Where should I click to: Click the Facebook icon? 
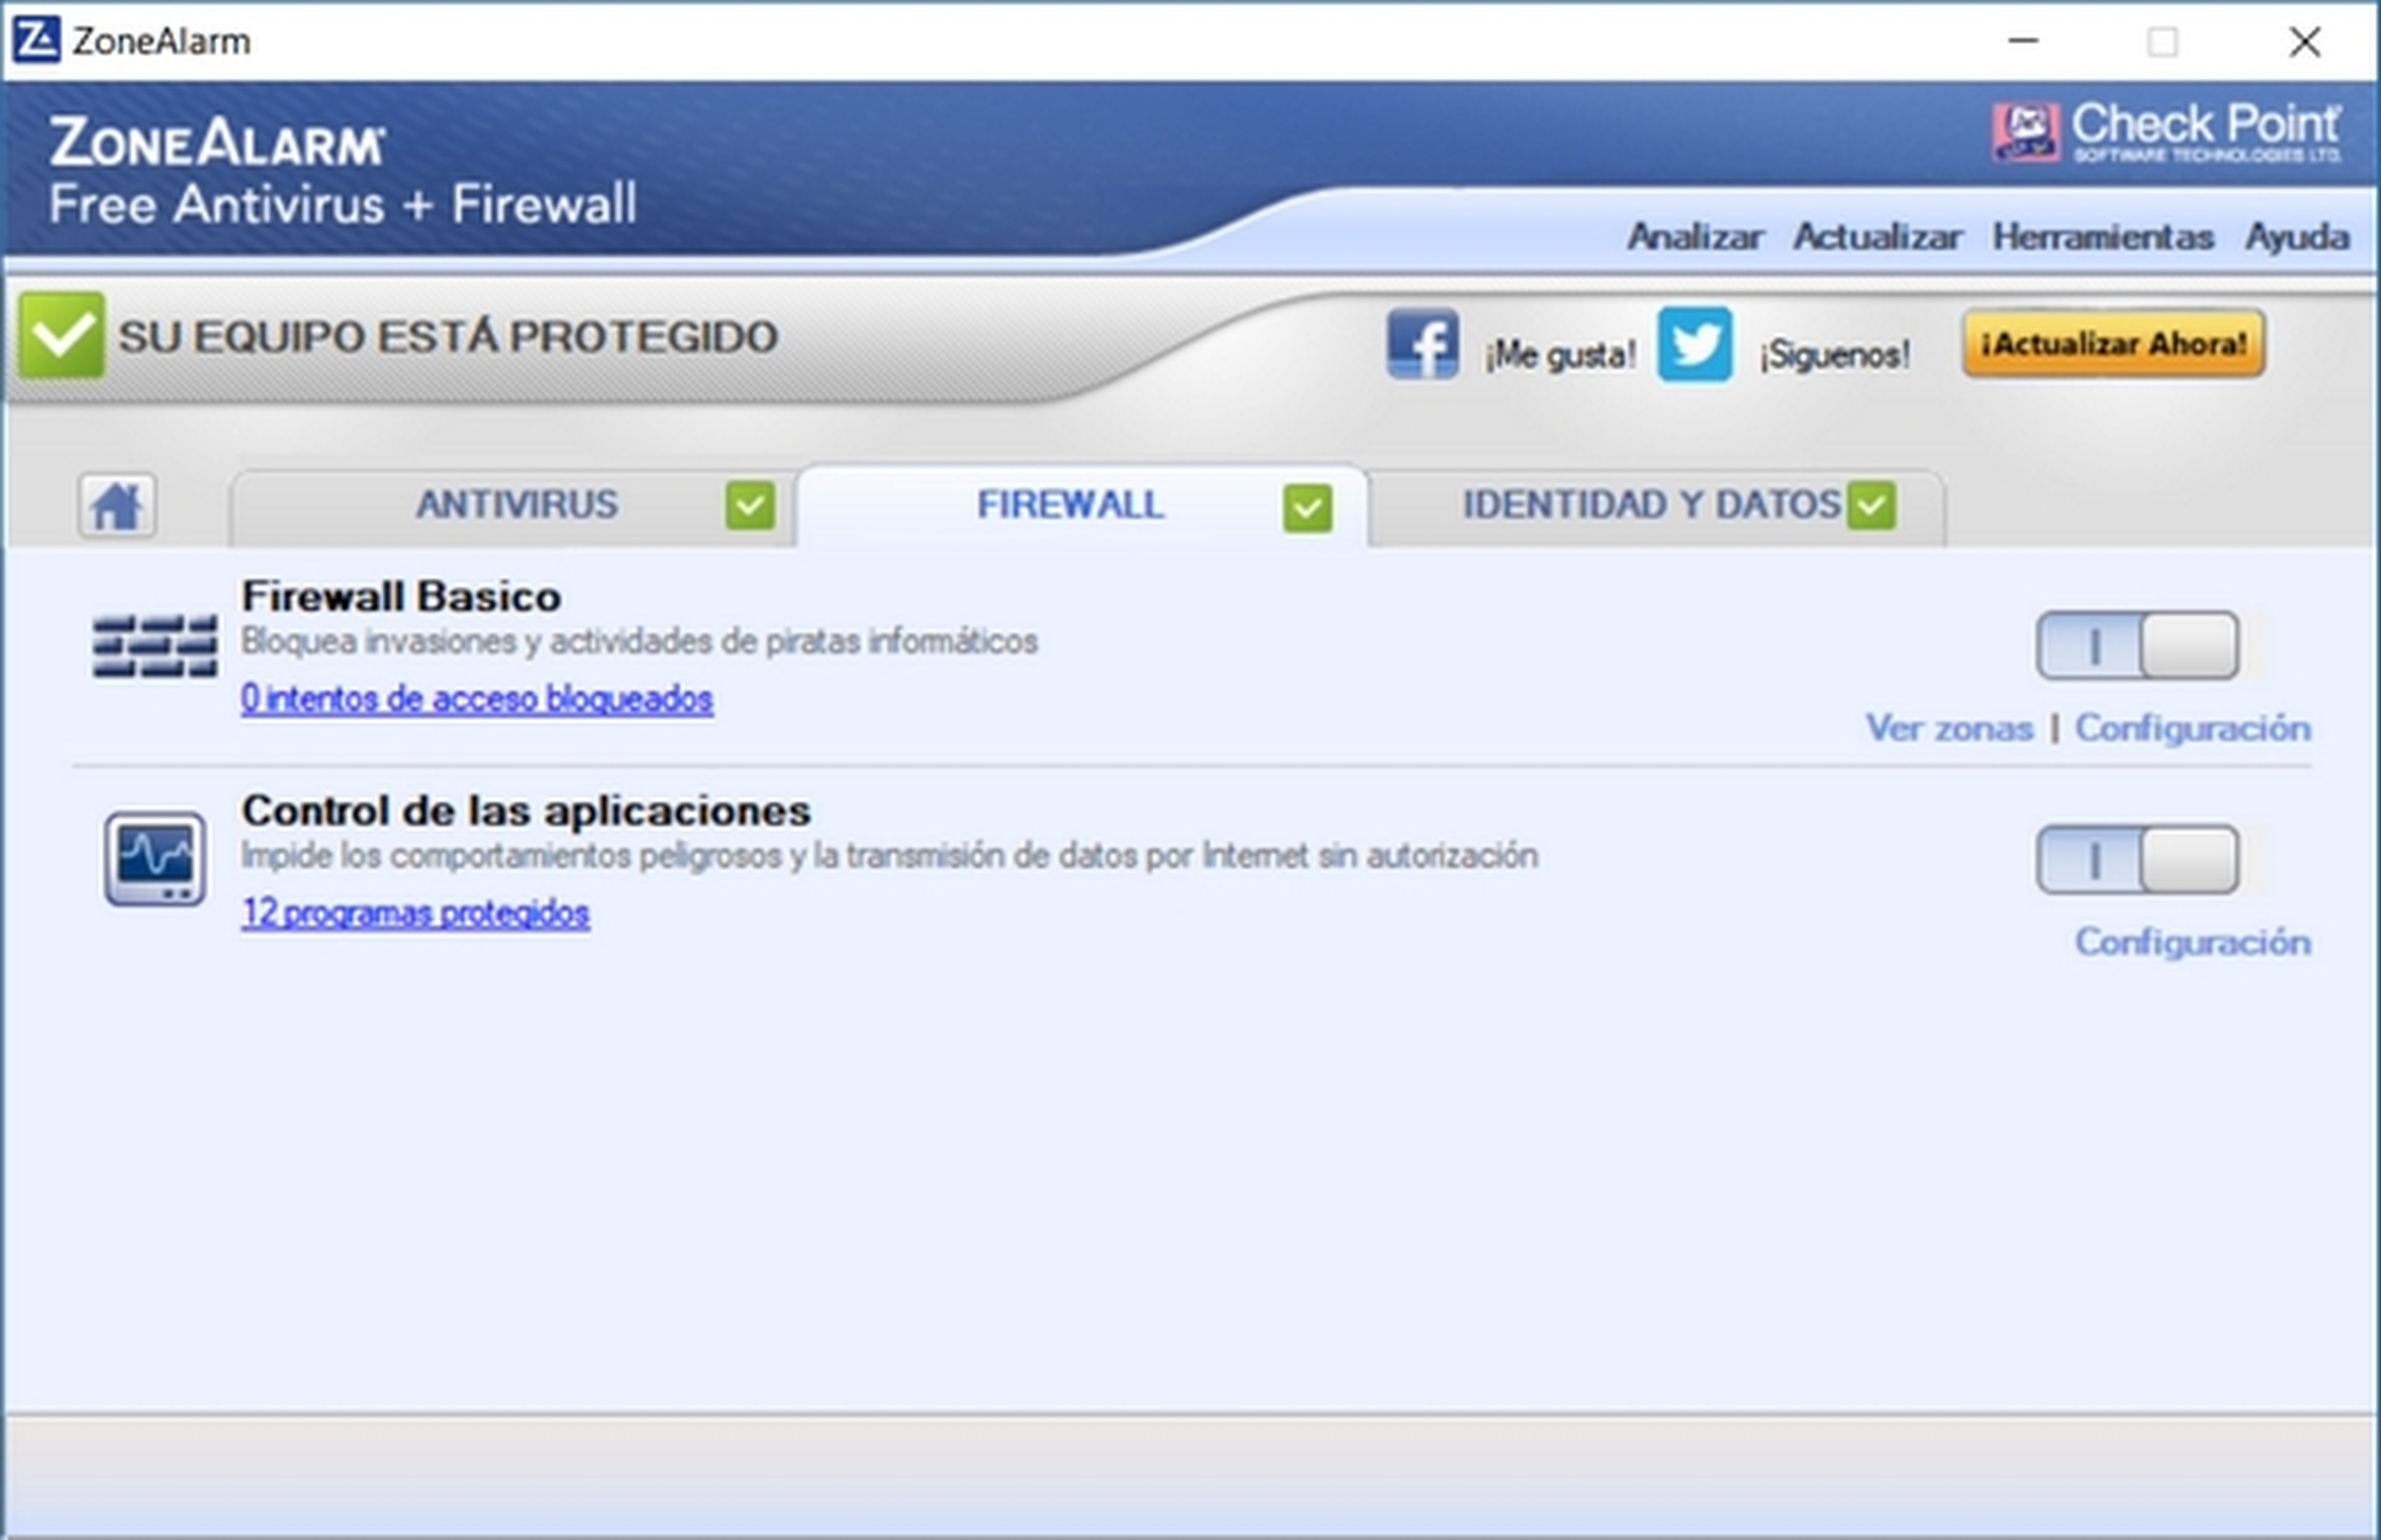pos(1422,343)
